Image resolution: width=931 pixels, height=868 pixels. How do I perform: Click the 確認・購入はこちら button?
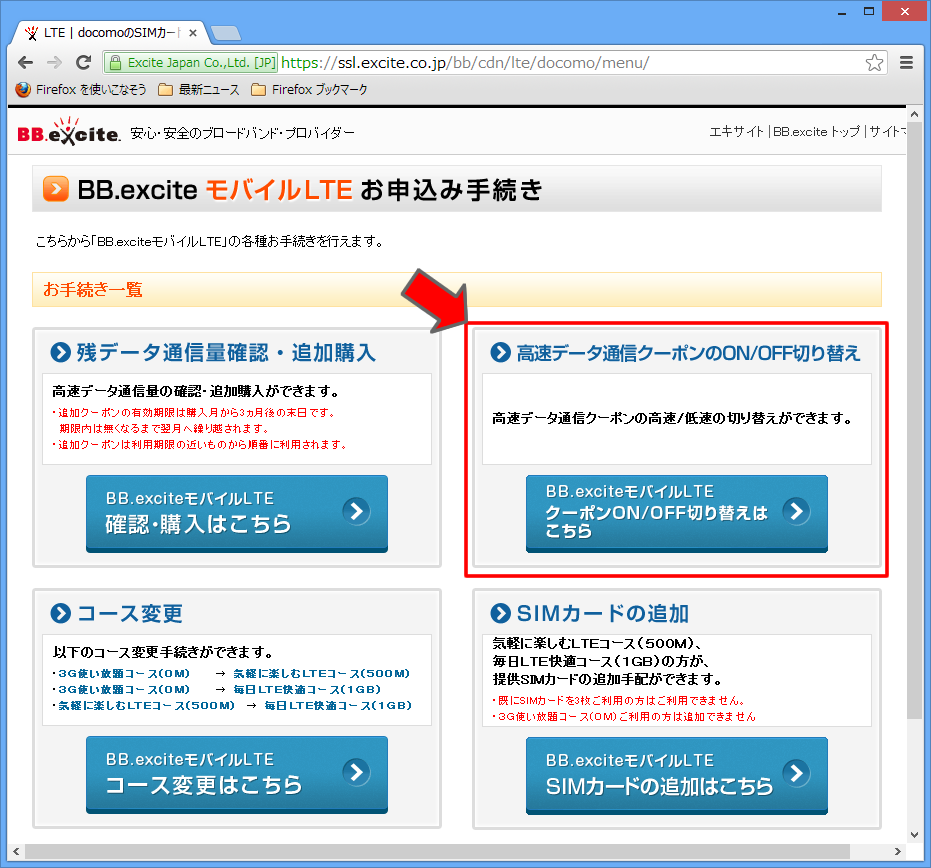coord(237,514)
